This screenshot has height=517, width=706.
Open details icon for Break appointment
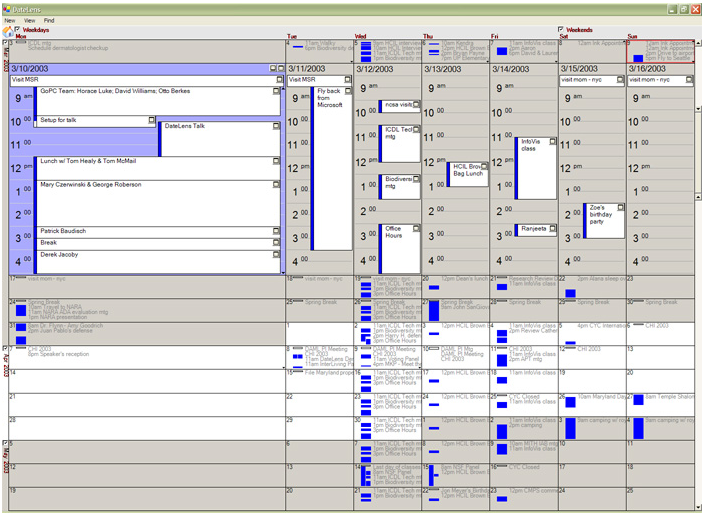point(276,243)
